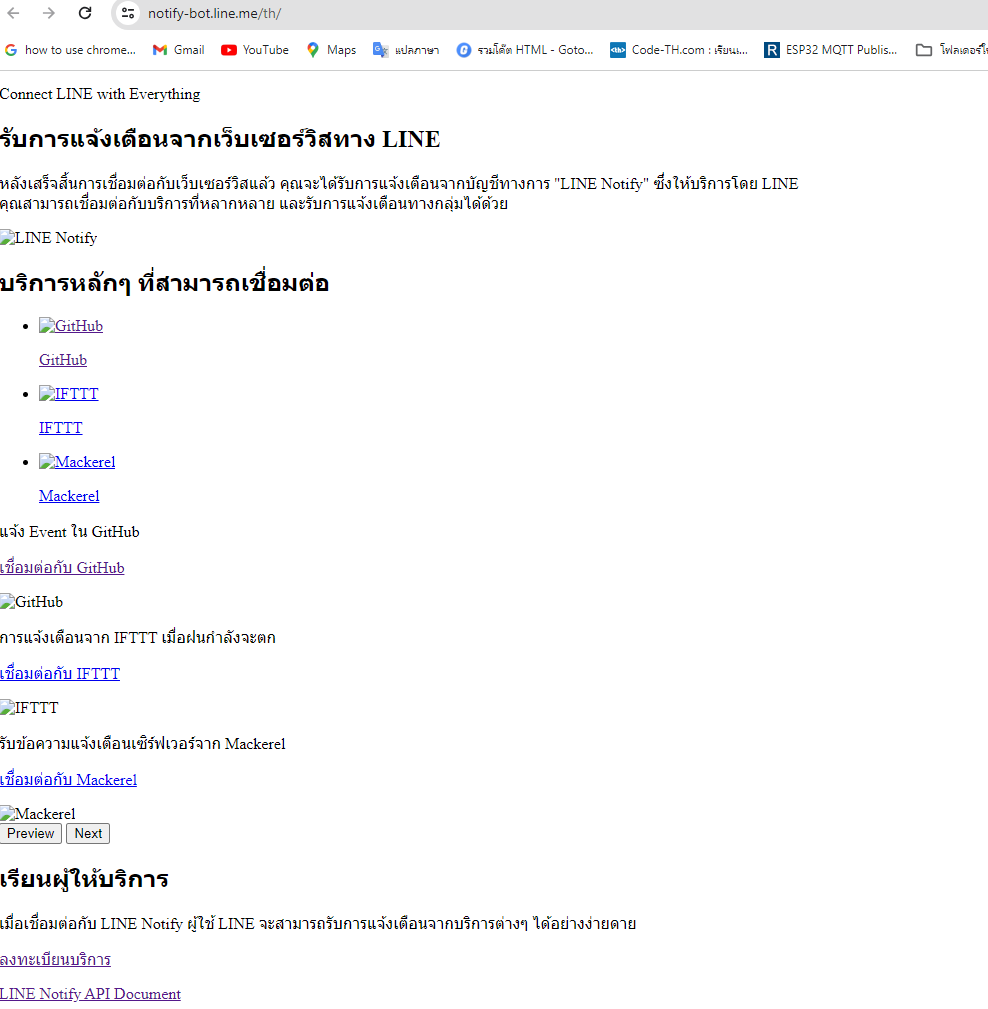Open the รวมโค้ด HTML - Goto bookmark
This screenshot has width=988, height=1009.
[525, 50]
